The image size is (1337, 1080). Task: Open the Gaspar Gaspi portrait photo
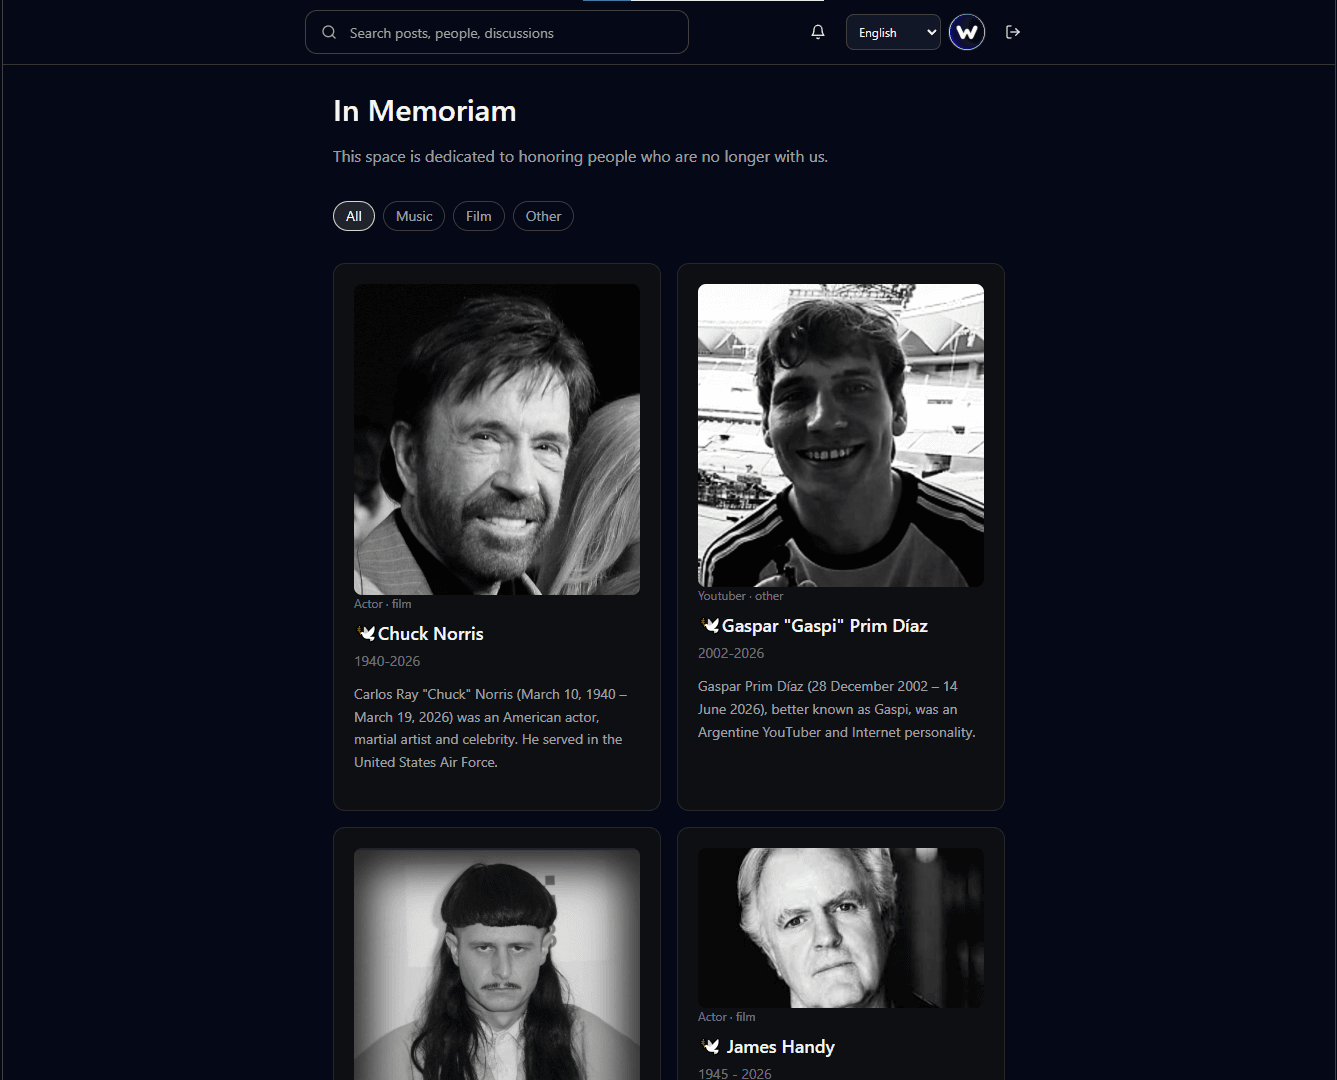pos(841,435)
